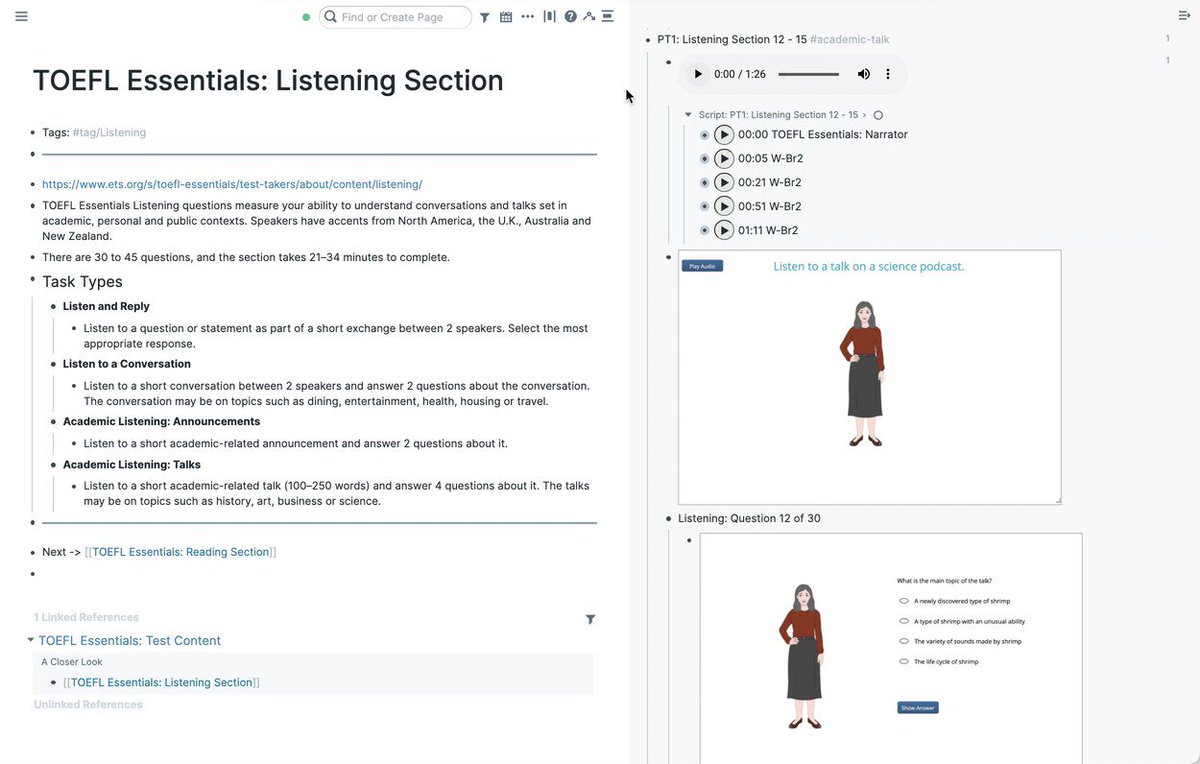This screenshot has width=1200, height=764.
Task: Open the left sidebar hamburger menu
Action: [x=21, y=17]
